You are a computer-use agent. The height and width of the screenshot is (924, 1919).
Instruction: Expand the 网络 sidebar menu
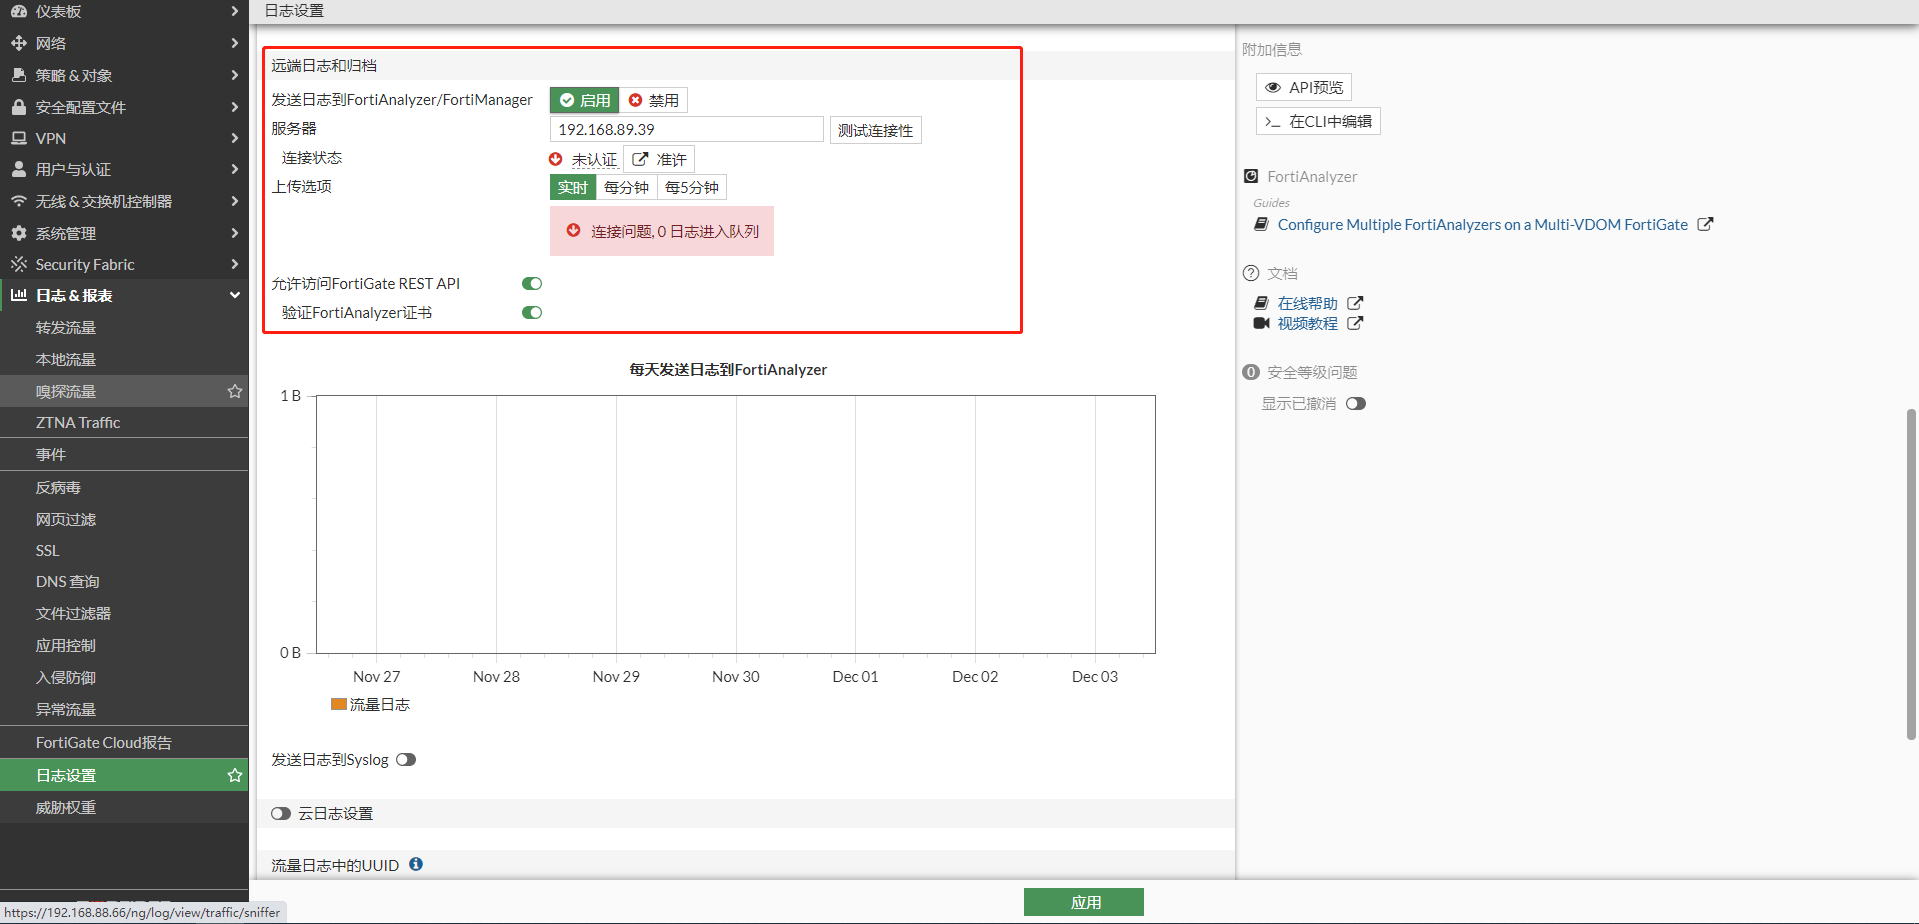124,43
